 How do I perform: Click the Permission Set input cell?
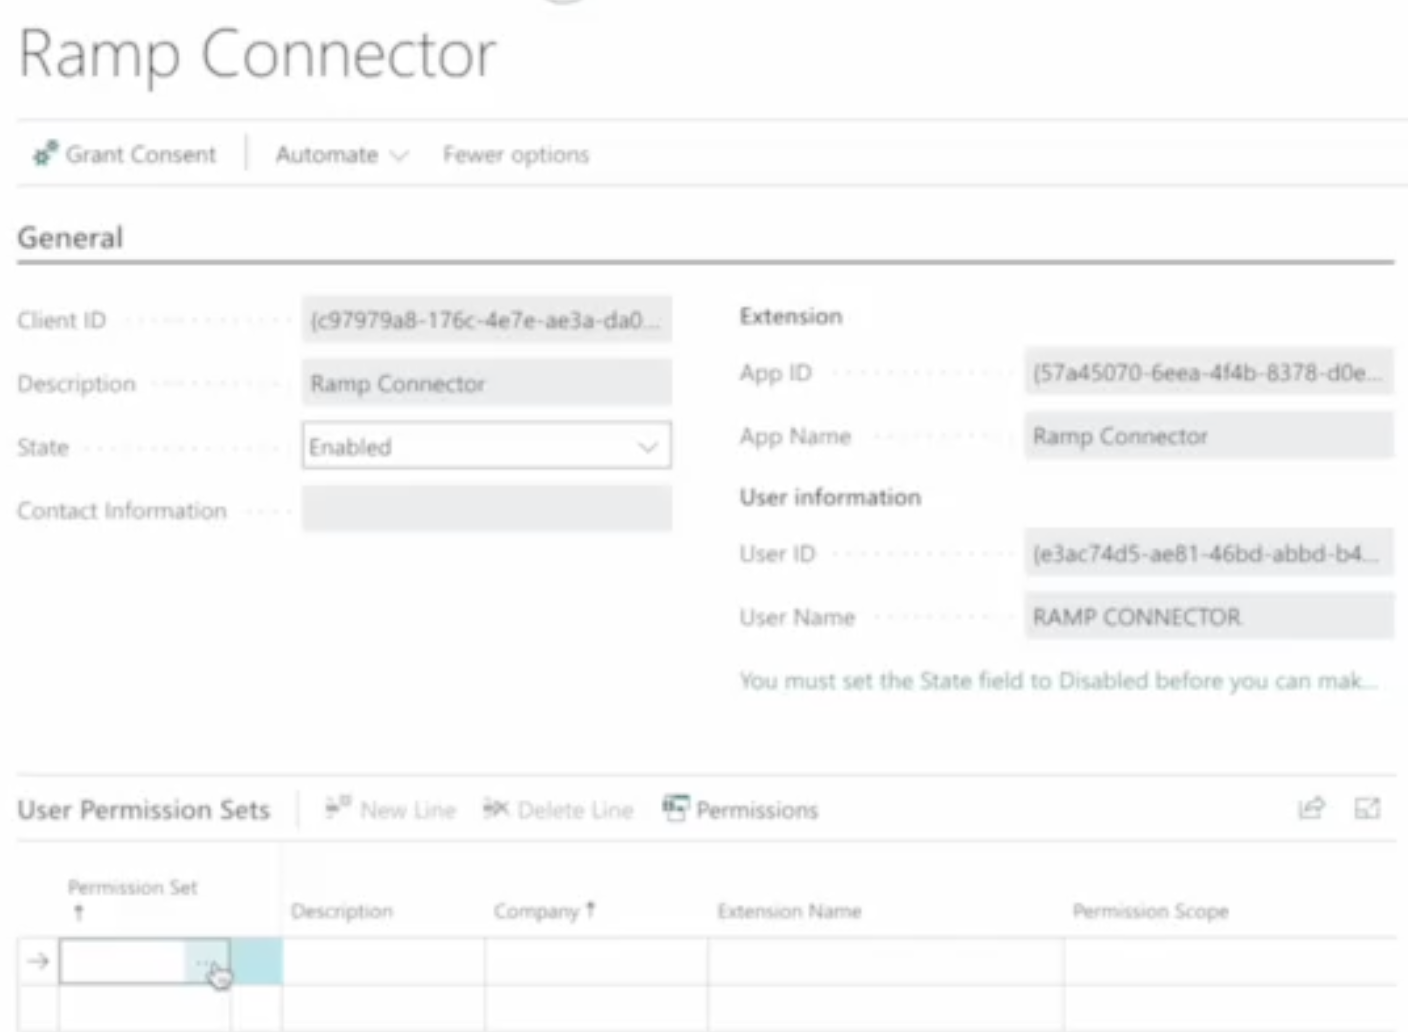pyautogui.click(x=123, y=962)
